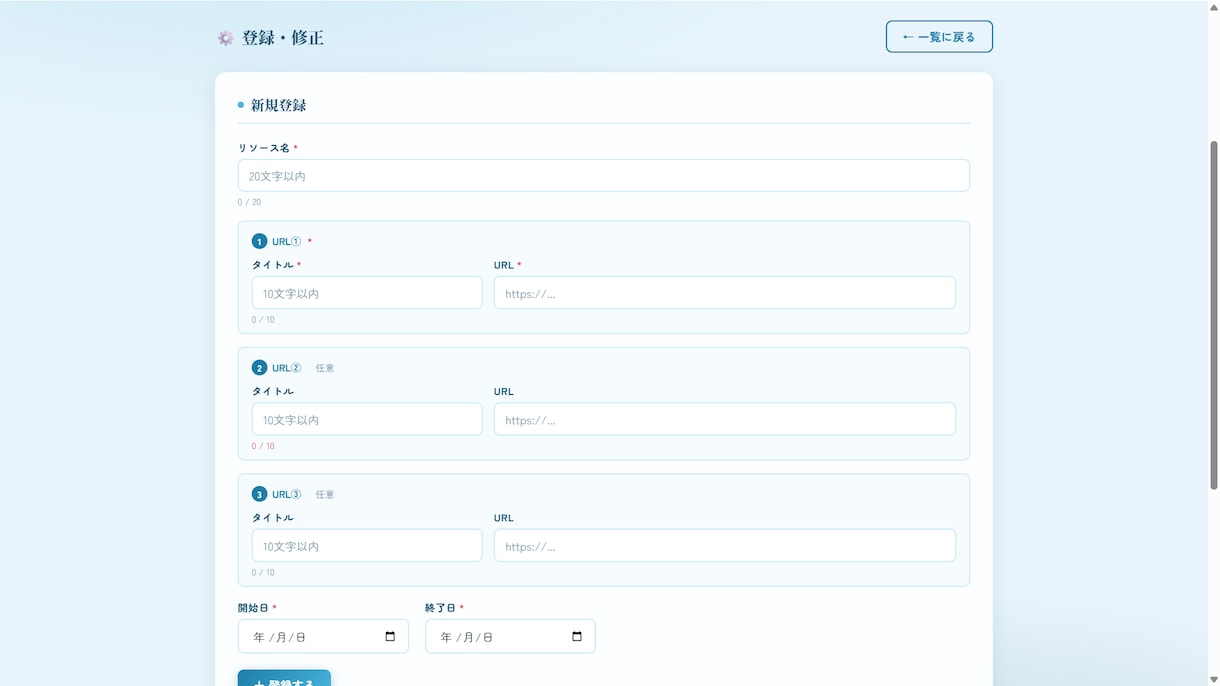Screen dimensions: 1220x686
Task: Click the URL③ タイトル input field
Action: [x=367, y=546]
